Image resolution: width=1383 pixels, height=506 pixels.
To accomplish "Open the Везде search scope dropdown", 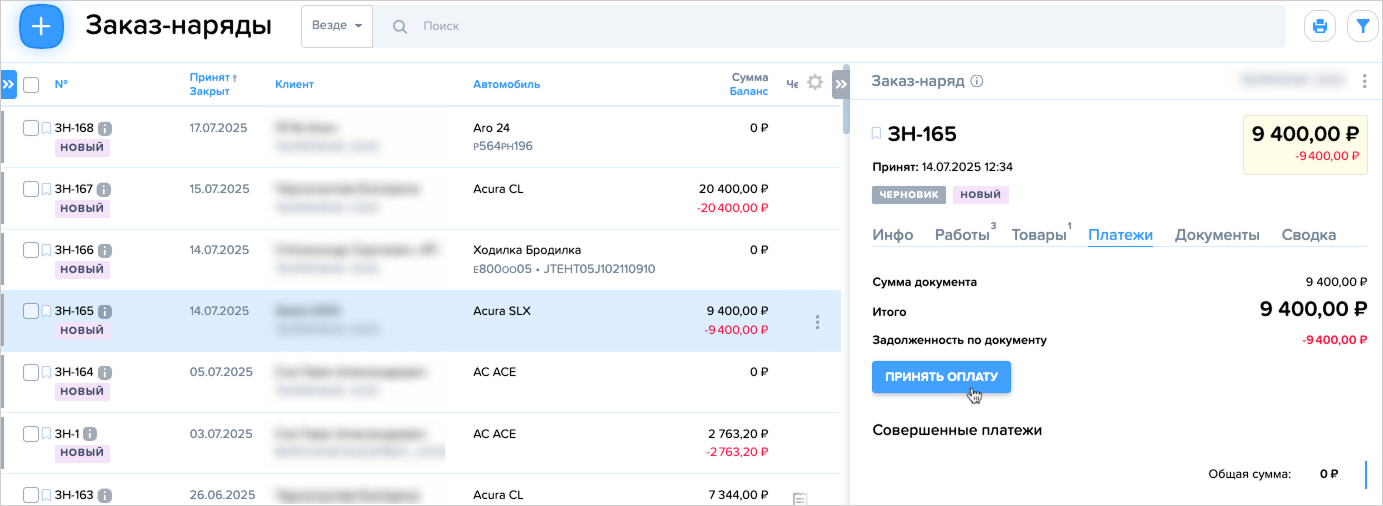I will click(336, 26).
